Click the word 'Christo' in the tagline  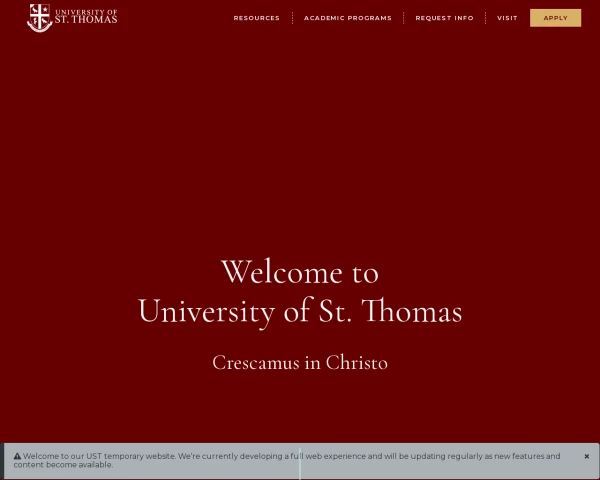pyautogui.click(x=356, y=363)
